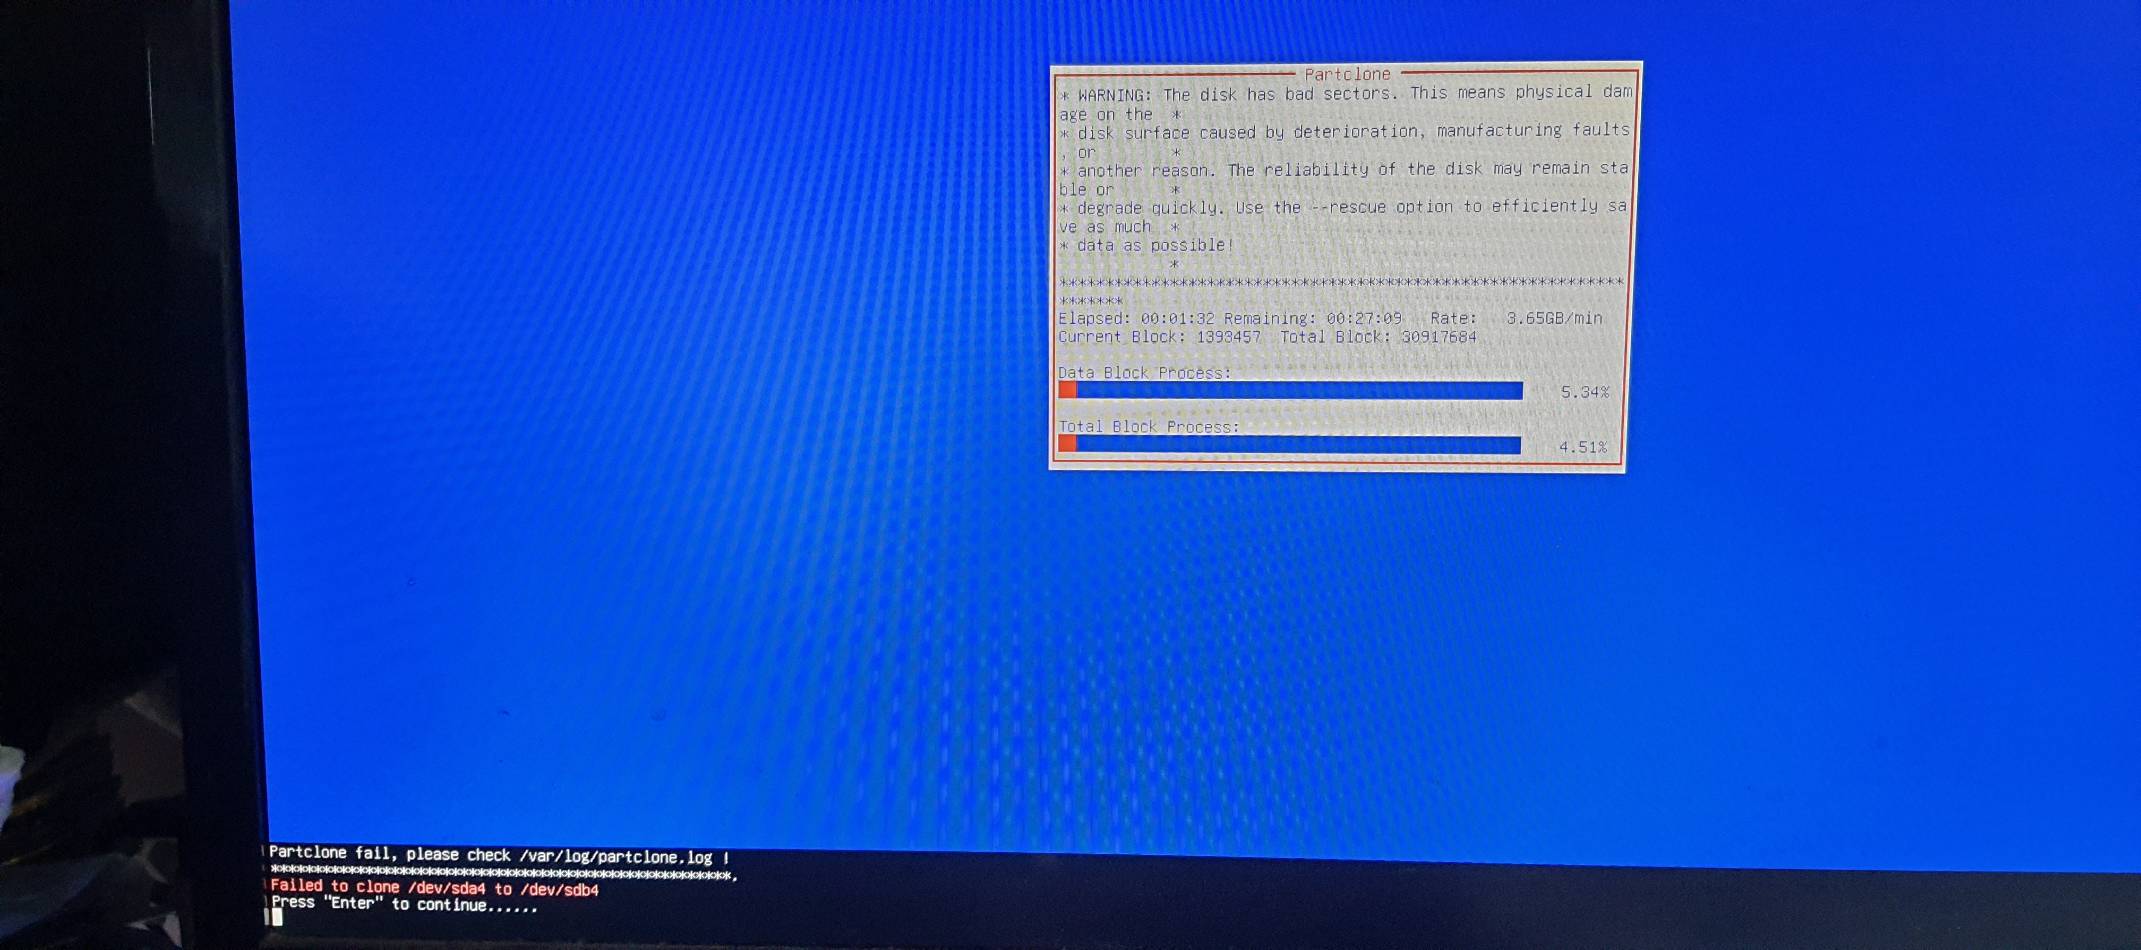The width and height of the screenshot is (2141, 950).
Task: Click the Rate 3.65GB/min indicator
Action: [1557, 318]
